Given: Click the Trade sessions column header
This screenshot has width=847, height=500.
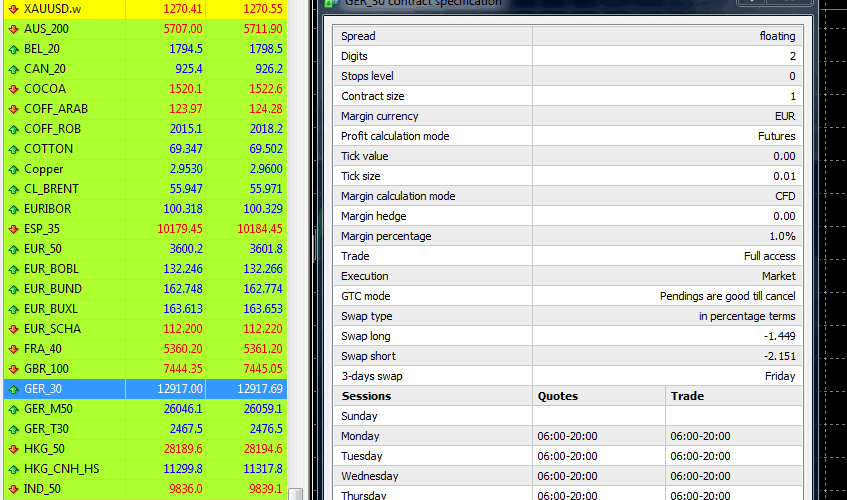Looking at the screenshot, I should [x=687, y=396].
